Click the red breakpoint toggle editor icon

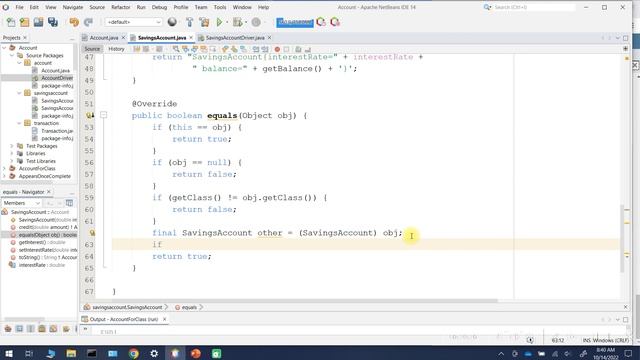tap(277, 49)
